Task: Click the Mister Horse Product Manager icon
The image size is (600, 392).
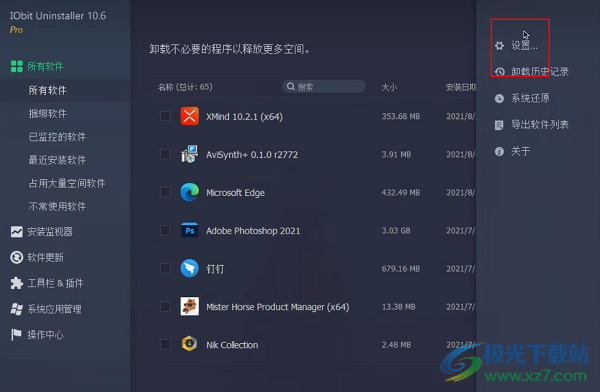Action: (x=189, y=306)
